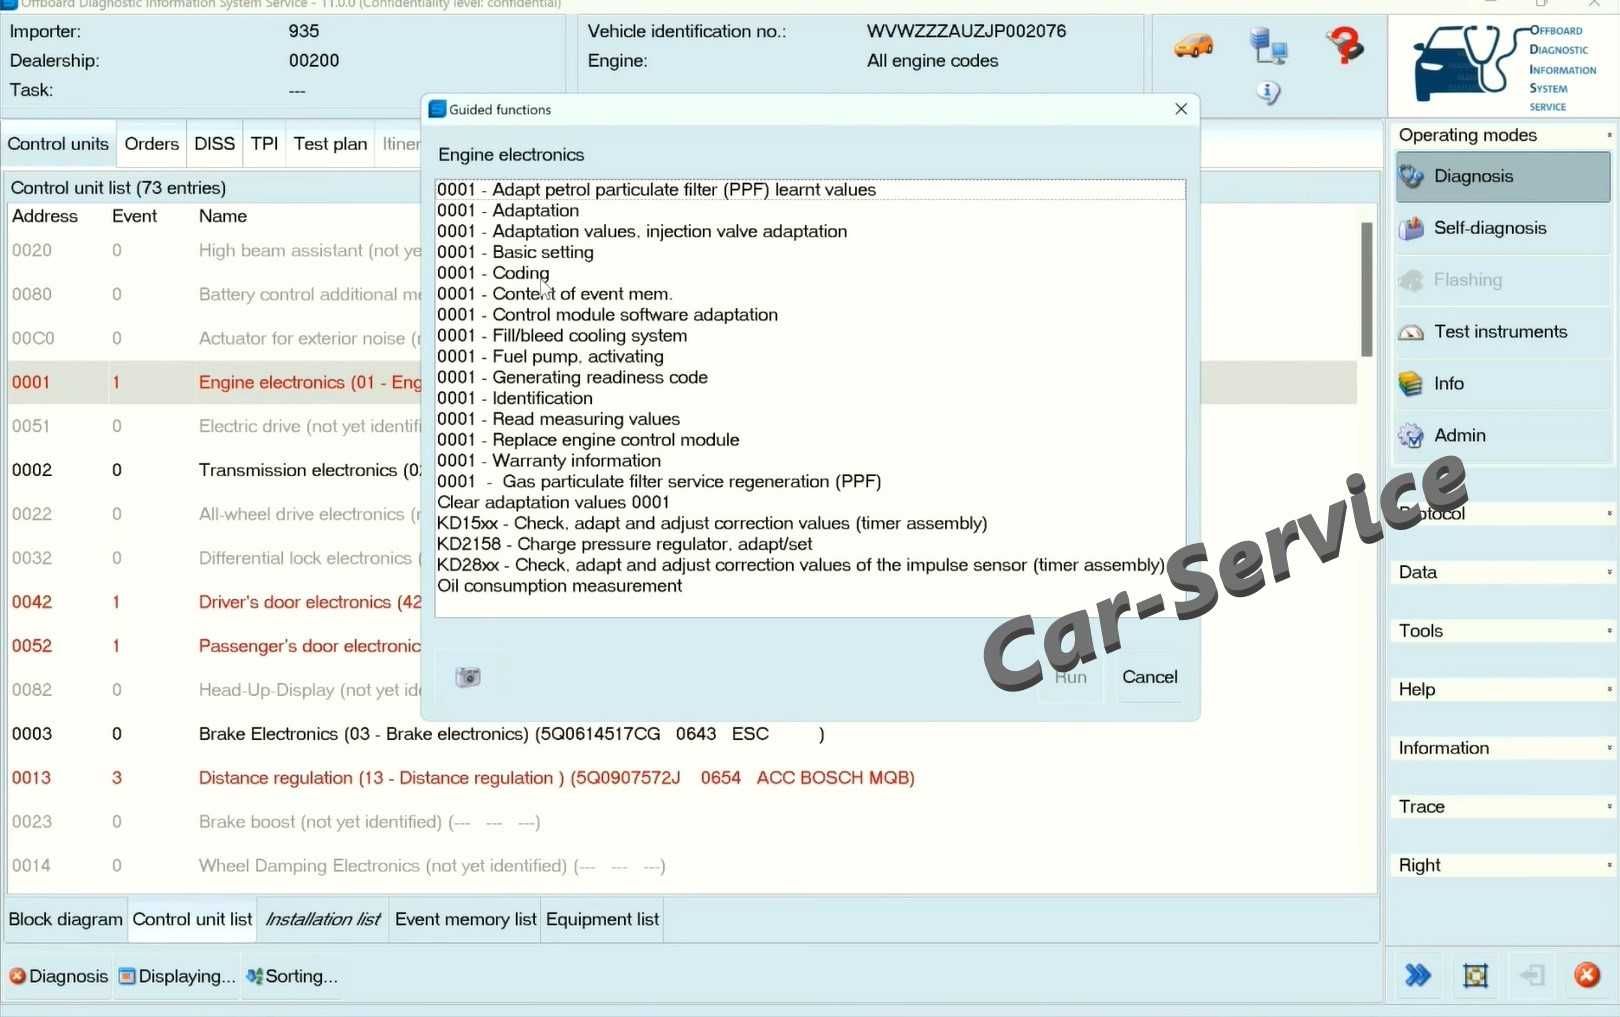Open the Installation list tab

pos(323,919)
